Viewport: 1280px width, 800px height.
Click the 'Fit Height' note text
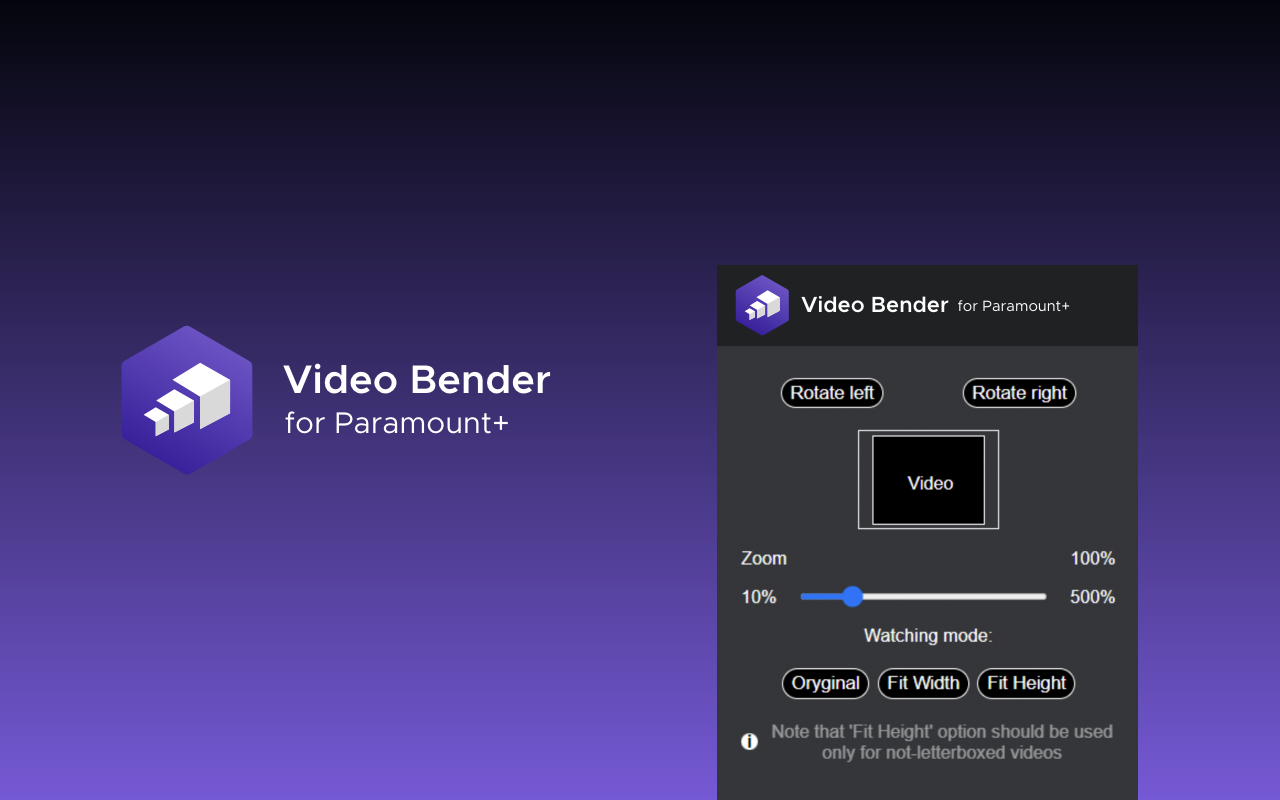point(942,742)
